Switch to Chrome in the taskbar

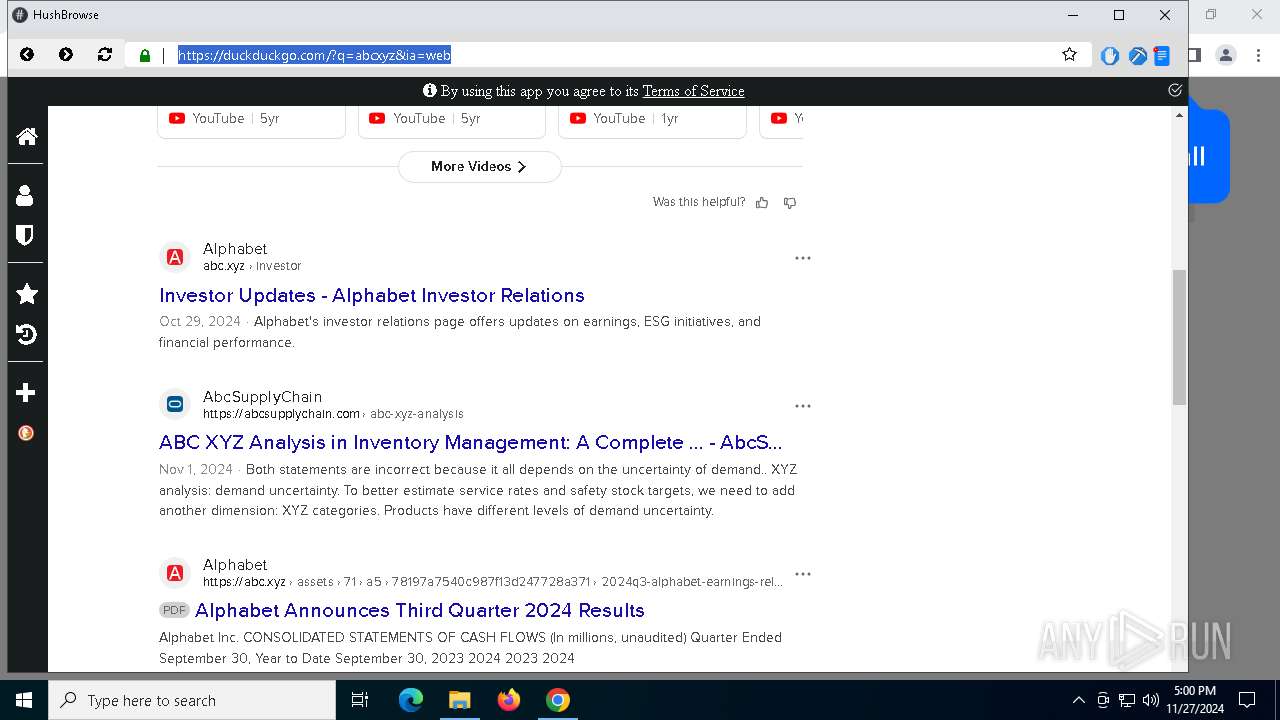pyautogui.click(x=558, y=700)
